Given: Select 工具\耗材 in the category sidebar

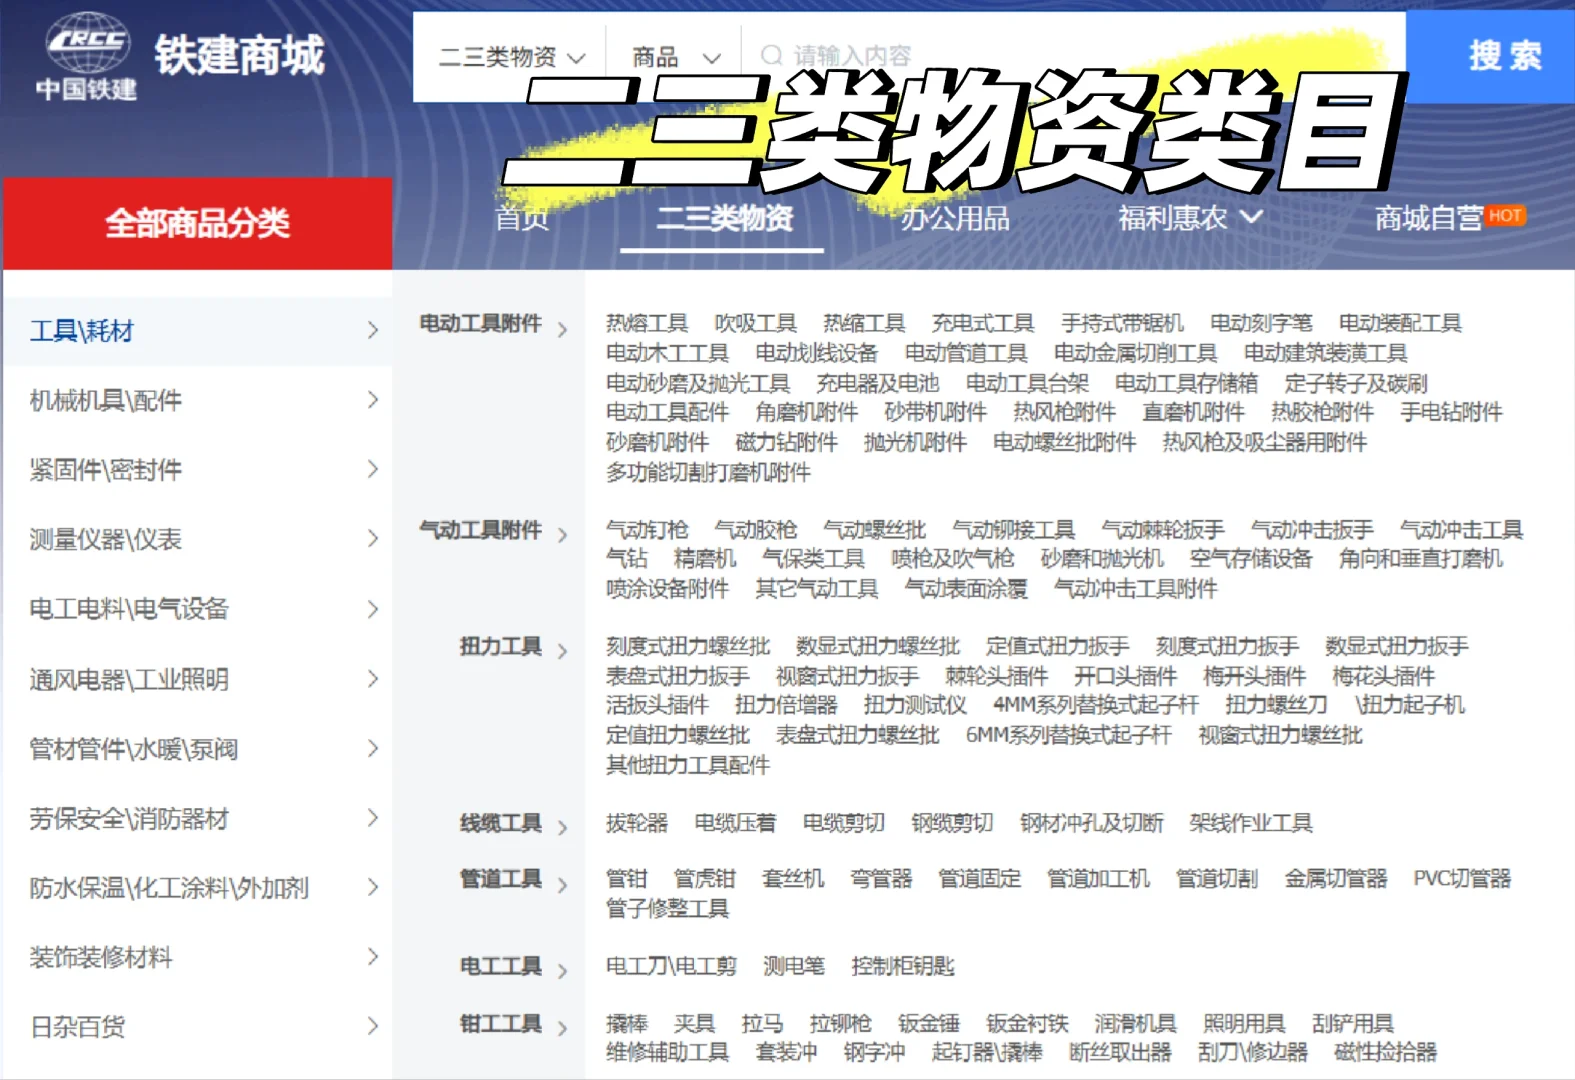Looking at the screenshot, I should [82, 331].
